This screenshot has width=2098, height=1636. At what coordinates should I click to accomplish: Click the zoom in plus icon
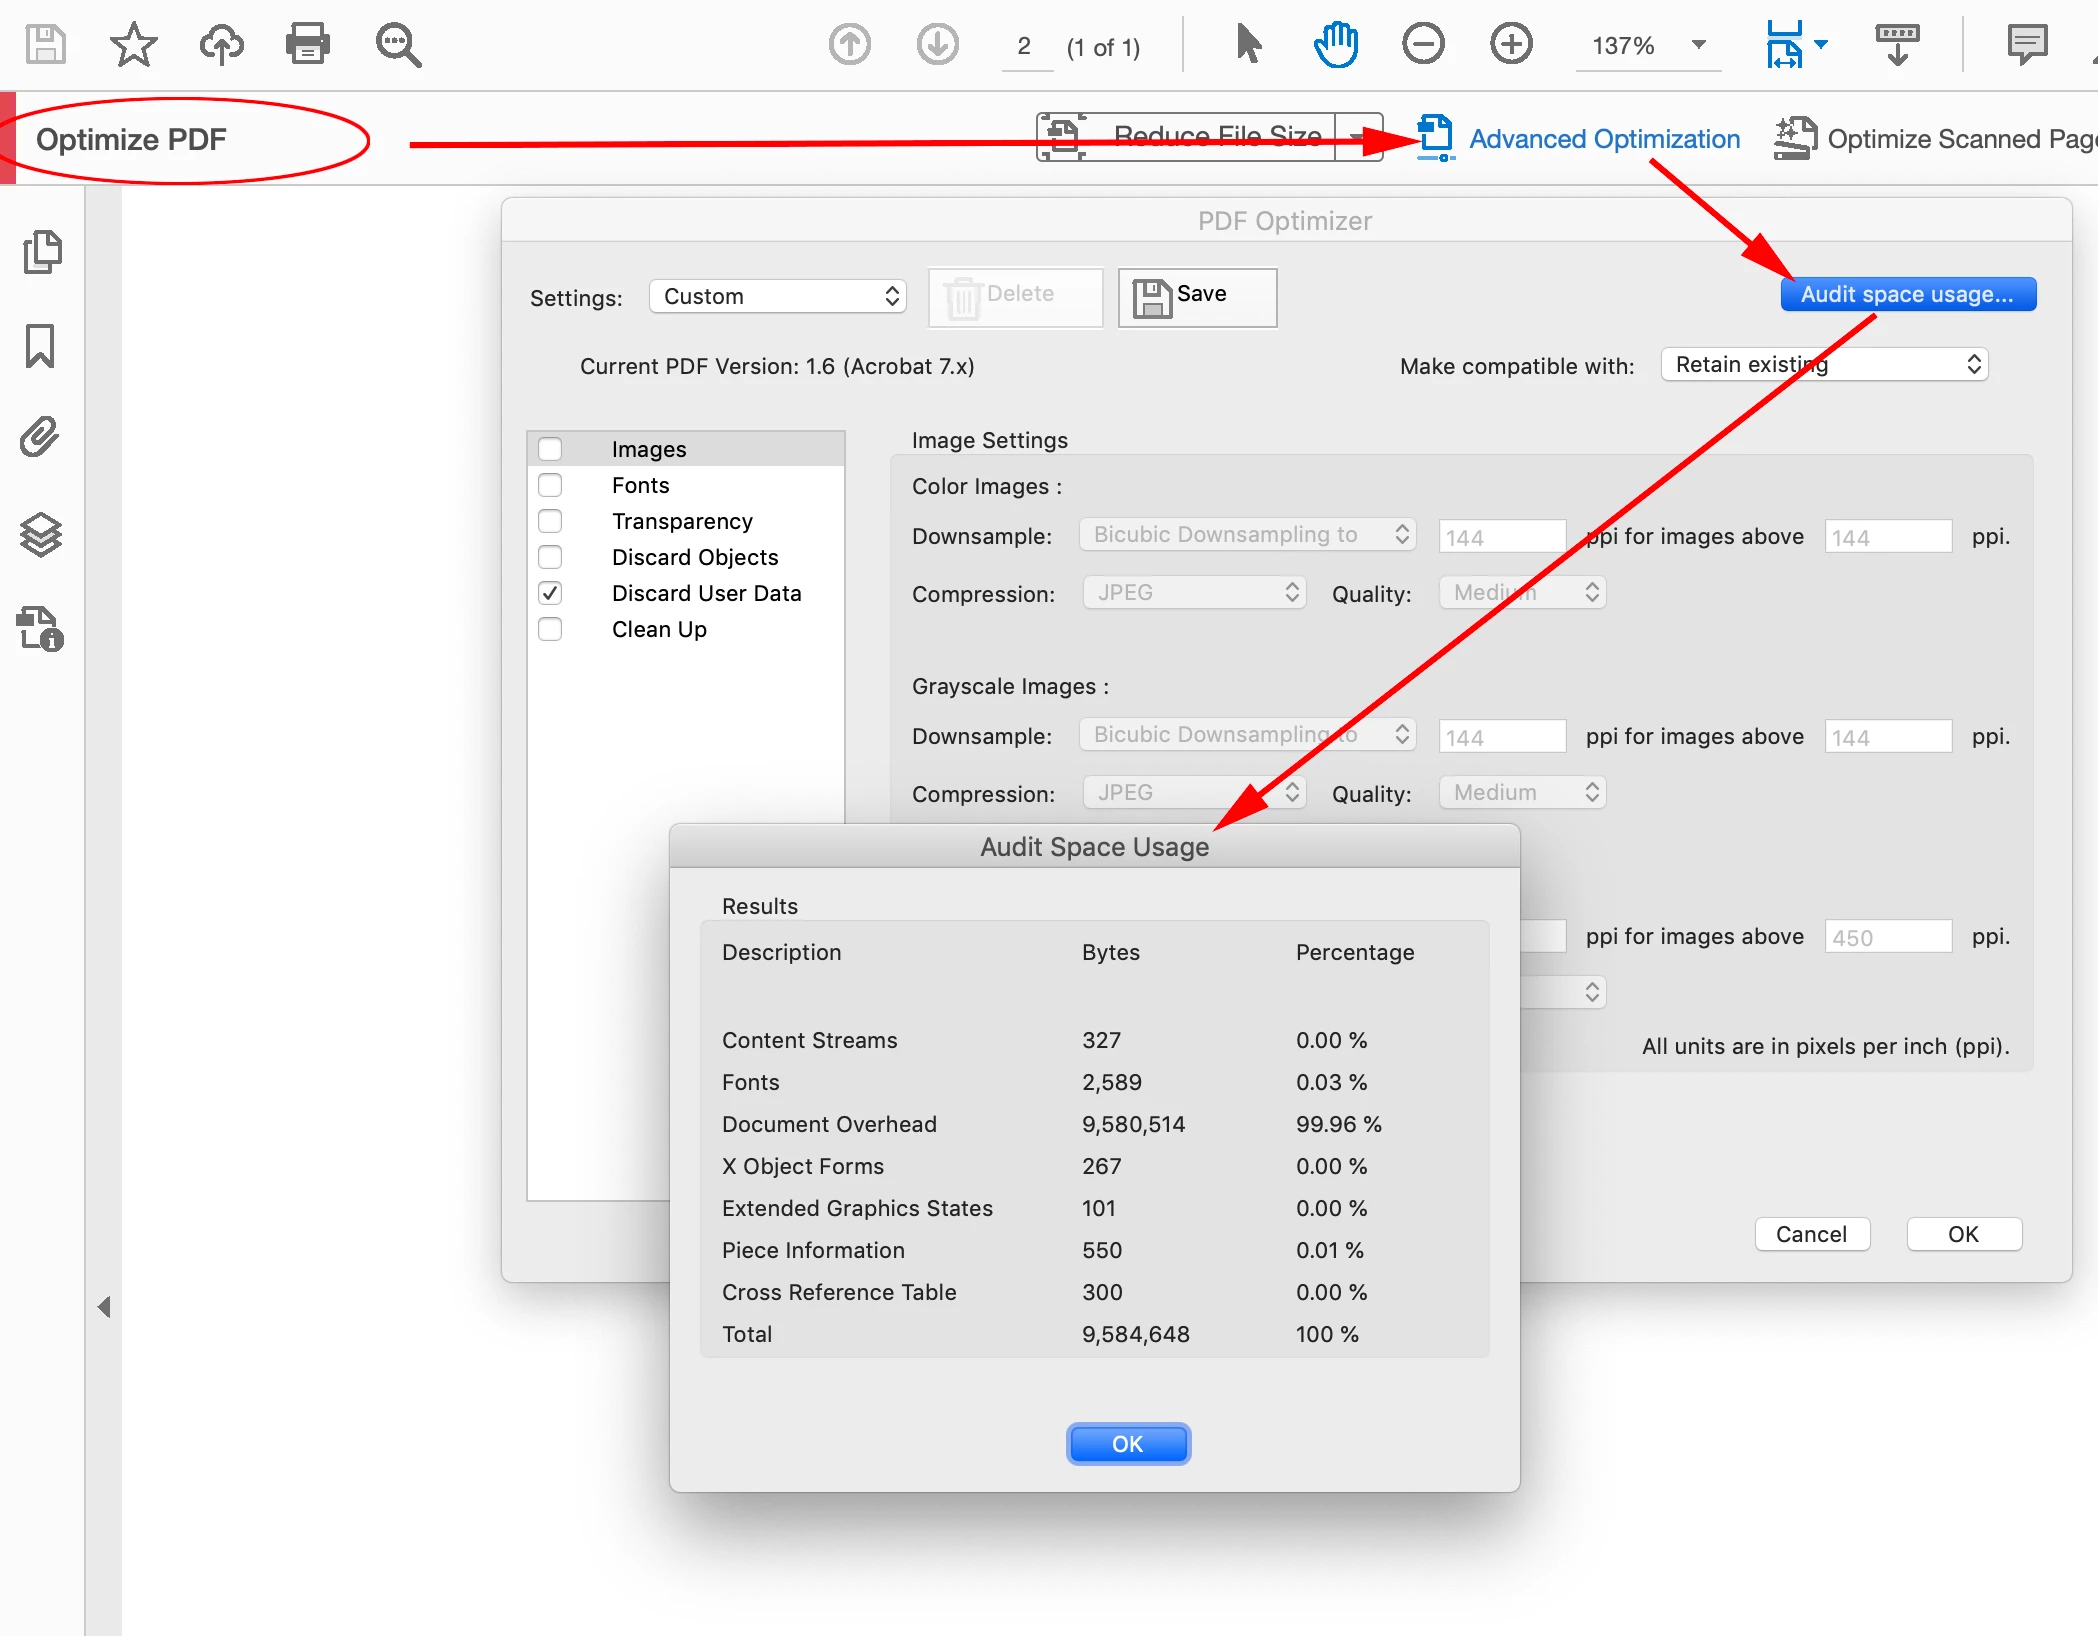[x=1510, y=44]
